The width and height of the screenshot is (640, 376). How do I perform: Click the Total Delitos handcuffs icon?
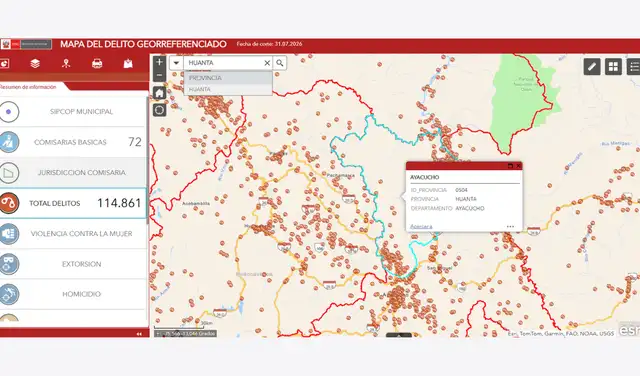[x=9, y=203]
